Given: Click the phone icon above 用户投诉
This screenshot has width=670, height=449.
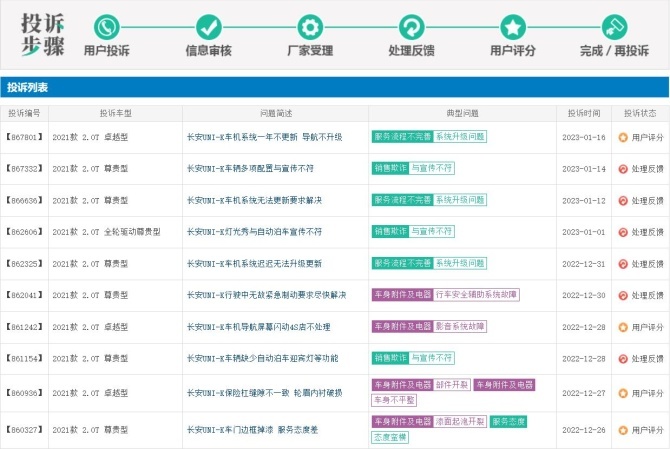Looking at the screenshot, I should 107,27.
